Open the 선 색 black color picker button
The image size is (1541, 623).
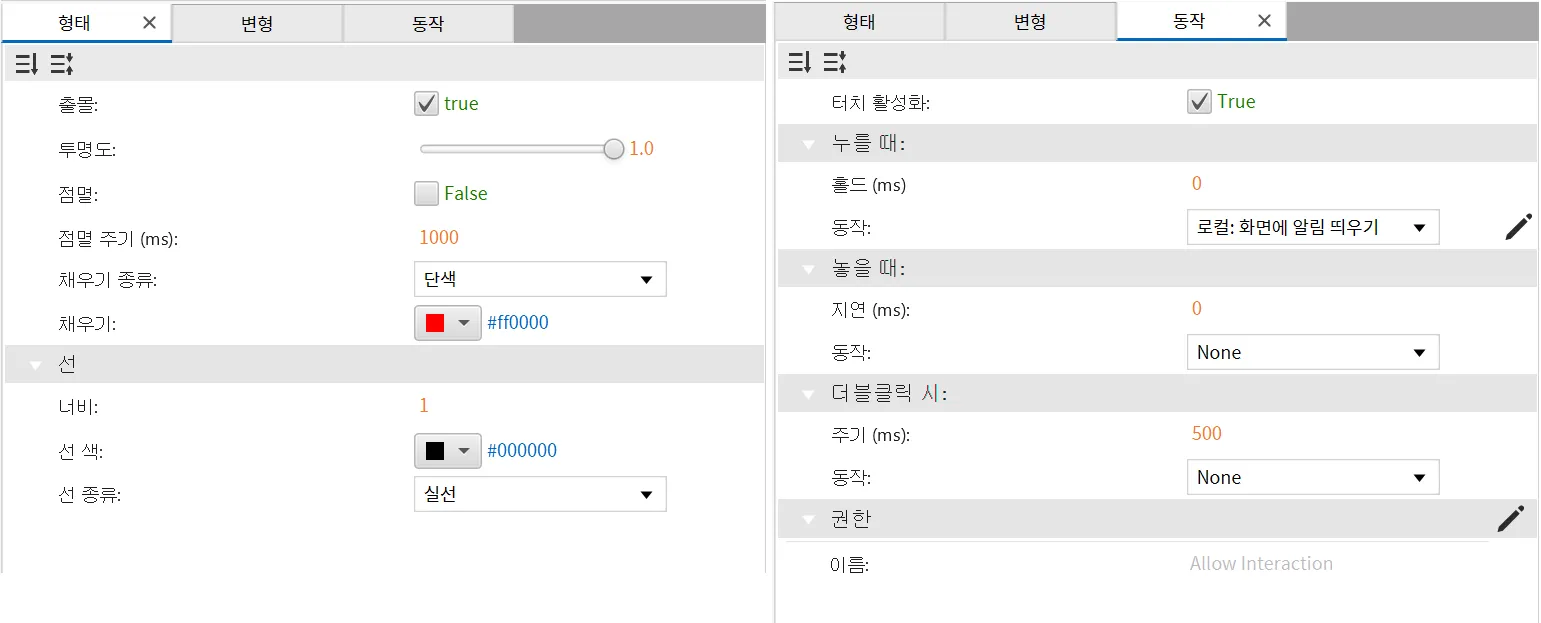coord(447,451)
